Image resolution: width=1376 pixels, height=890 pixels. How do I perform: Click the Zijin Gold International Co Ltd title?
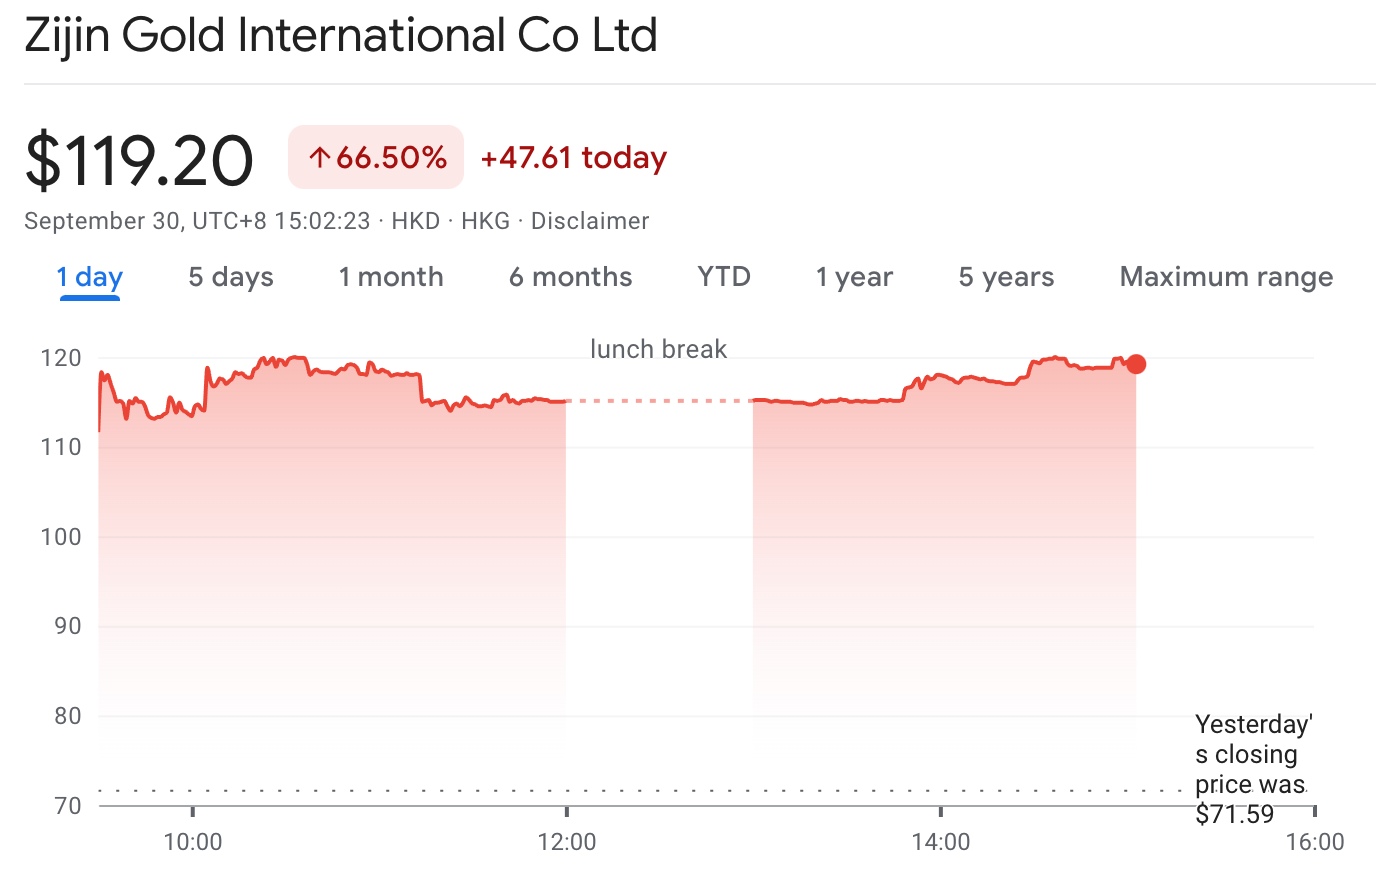click(x=341, y=35)
